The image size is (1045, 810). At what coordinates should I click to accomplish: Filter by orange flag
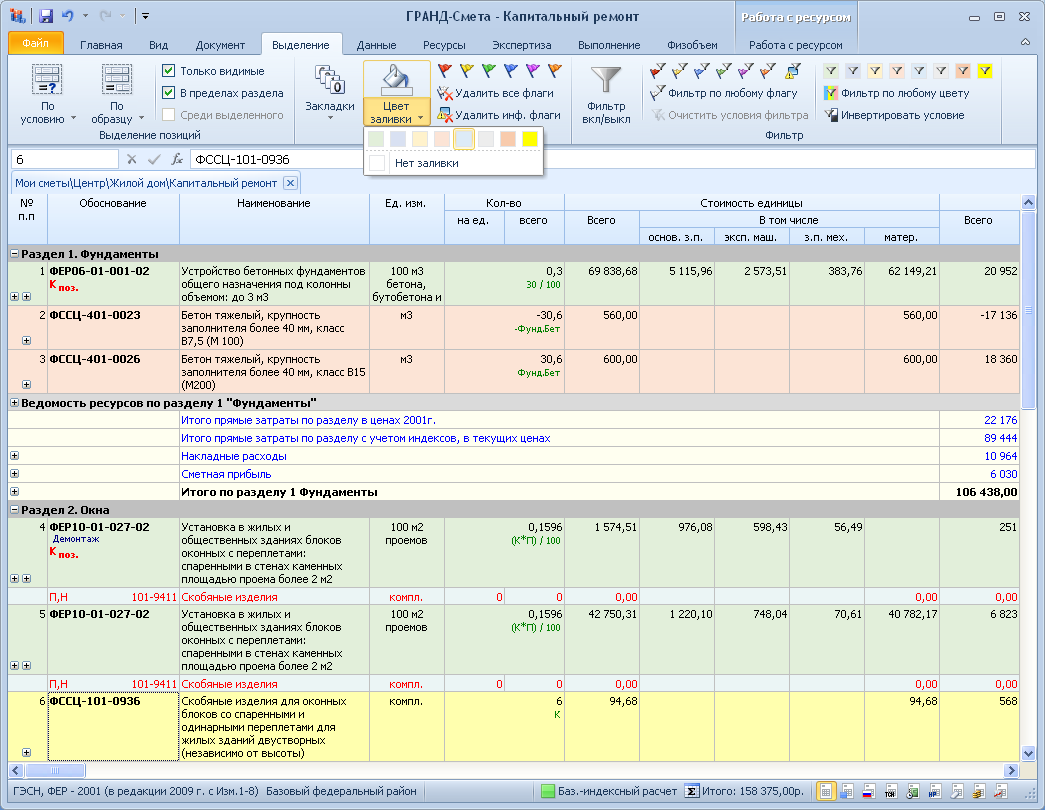(768, 70)
